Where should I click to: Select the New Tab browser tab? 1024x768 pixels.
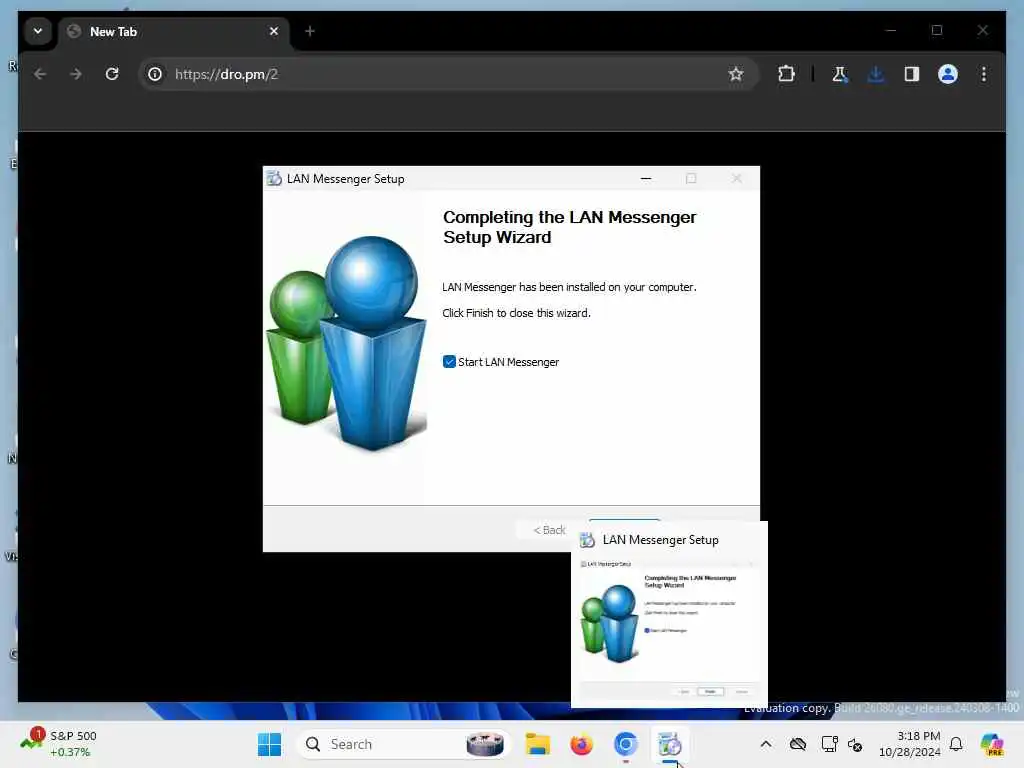pos(174,31)
